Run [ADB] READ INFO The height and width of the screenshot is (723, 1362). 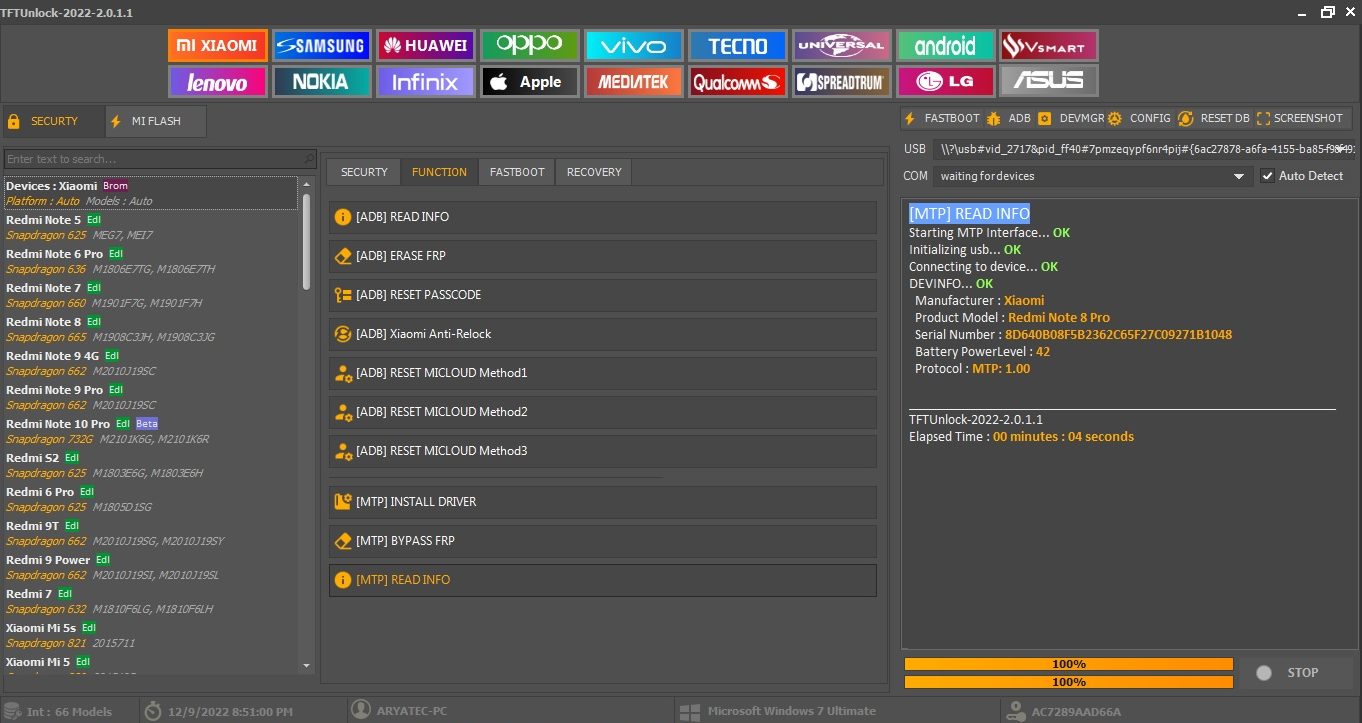tap(603, 217)
